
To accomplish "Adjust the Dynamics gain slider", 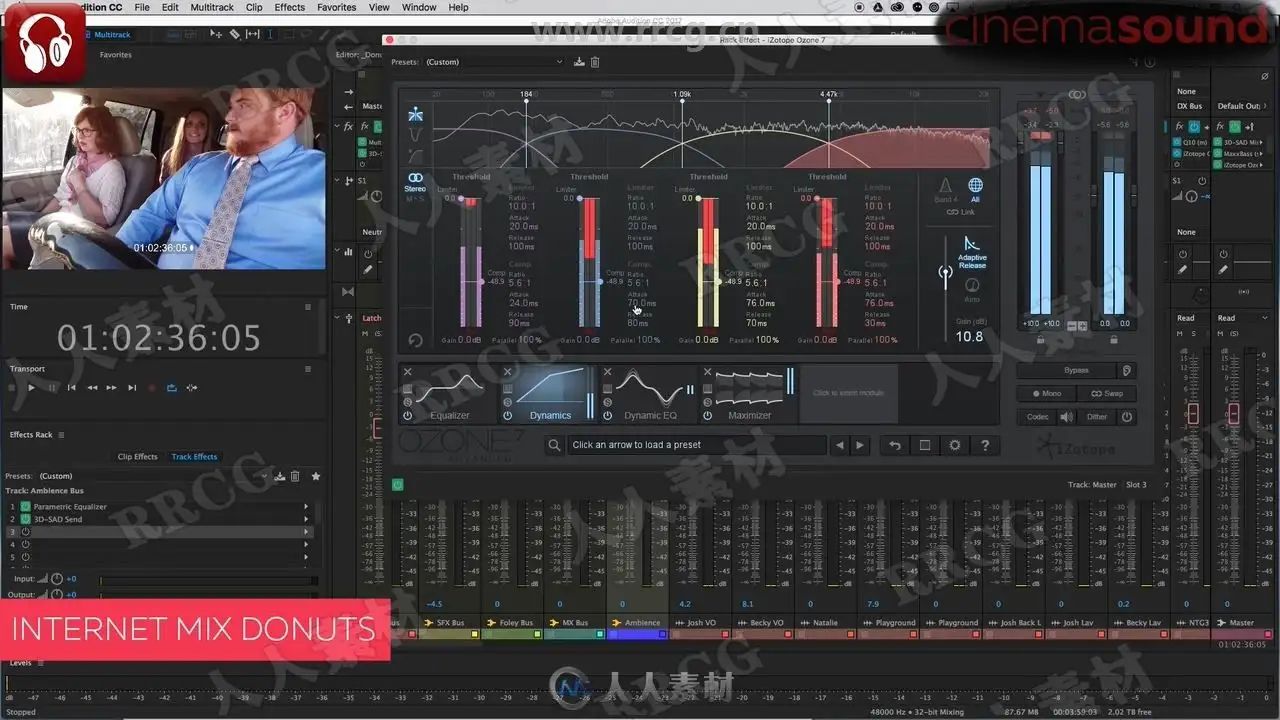I will pos(945,273).
